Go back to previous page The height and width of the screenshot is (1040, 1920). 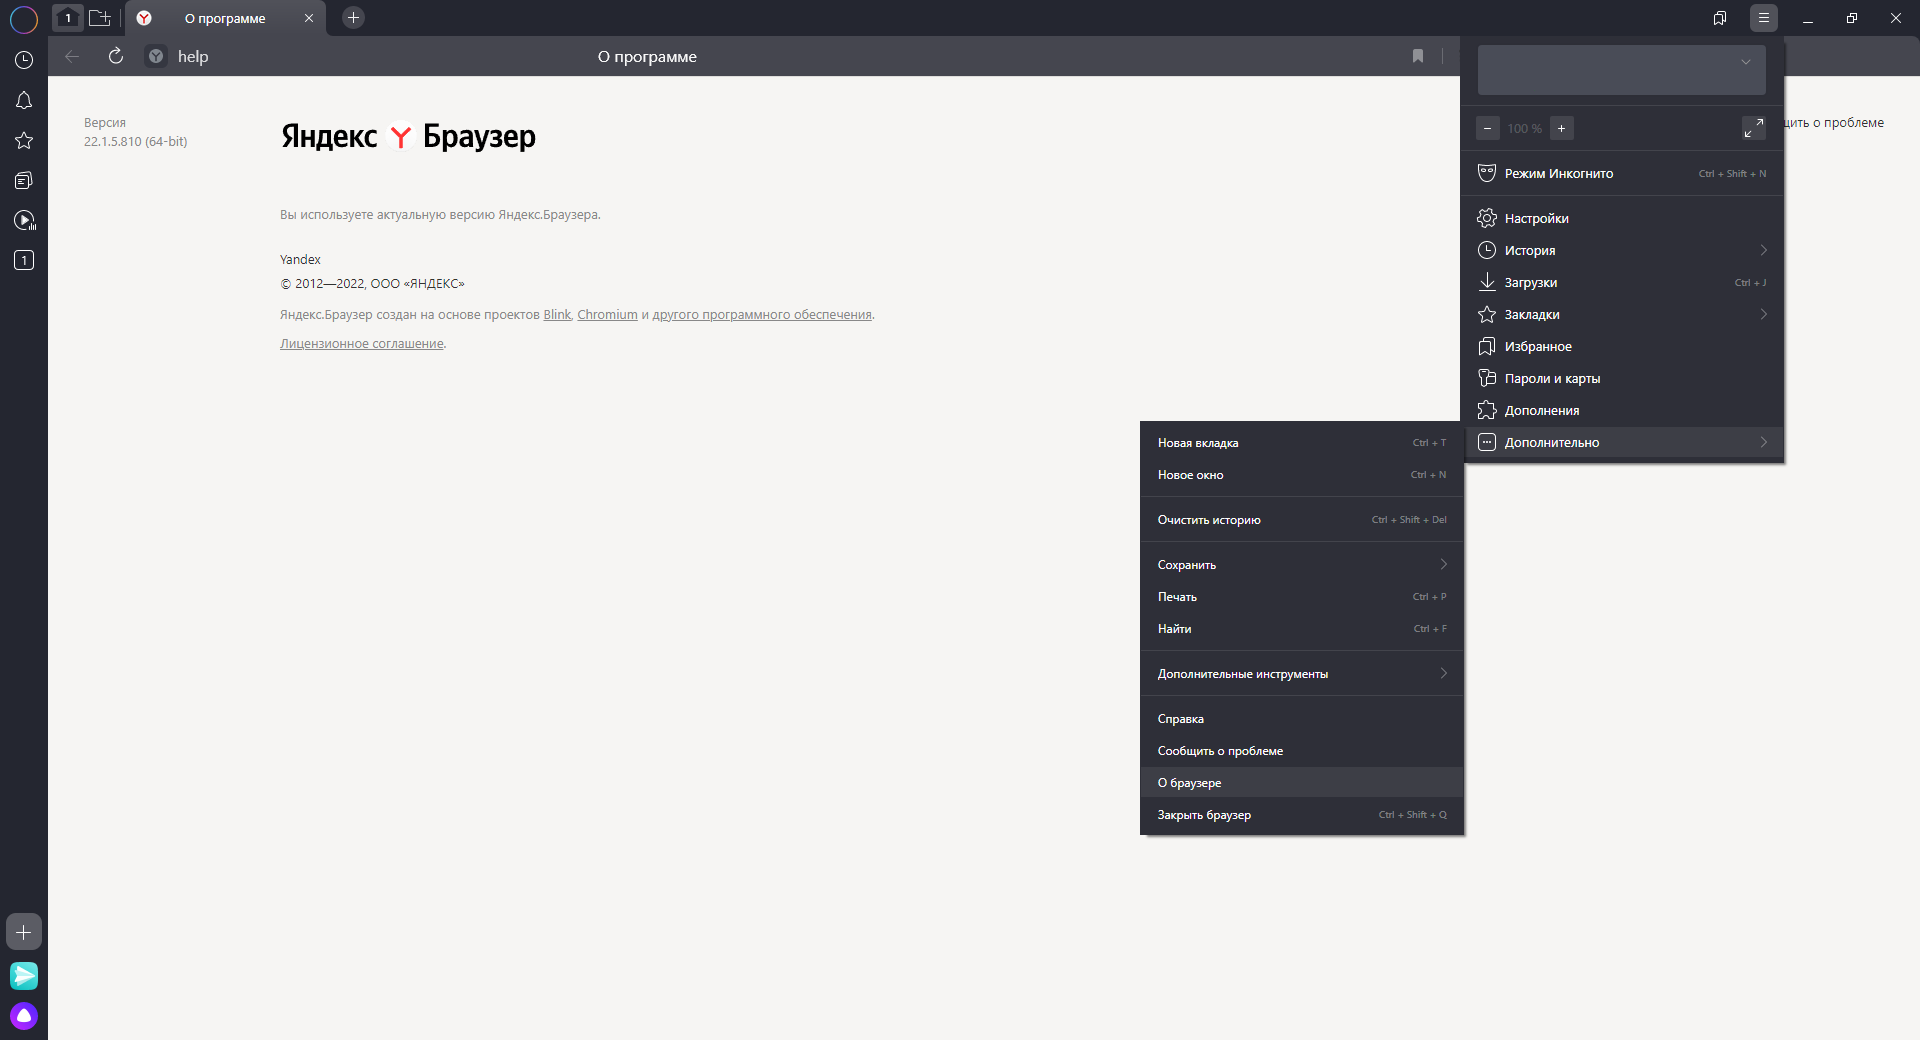[x=72, y=56]
